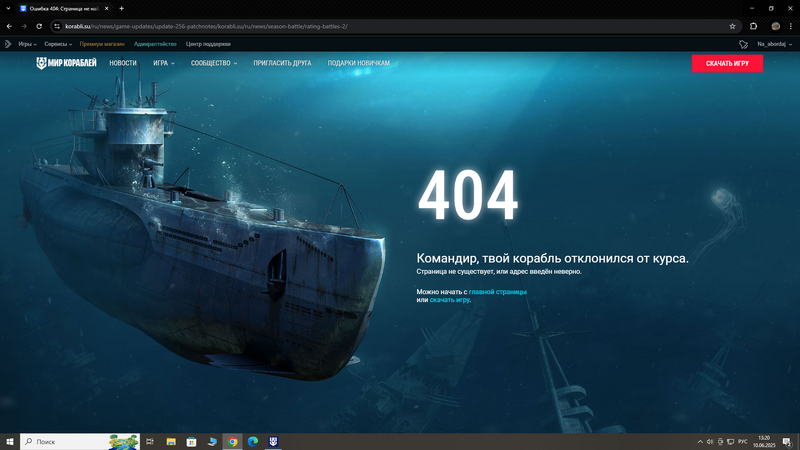Expand the 'Сервисы' dropdown menu

[x=58, y=44]
